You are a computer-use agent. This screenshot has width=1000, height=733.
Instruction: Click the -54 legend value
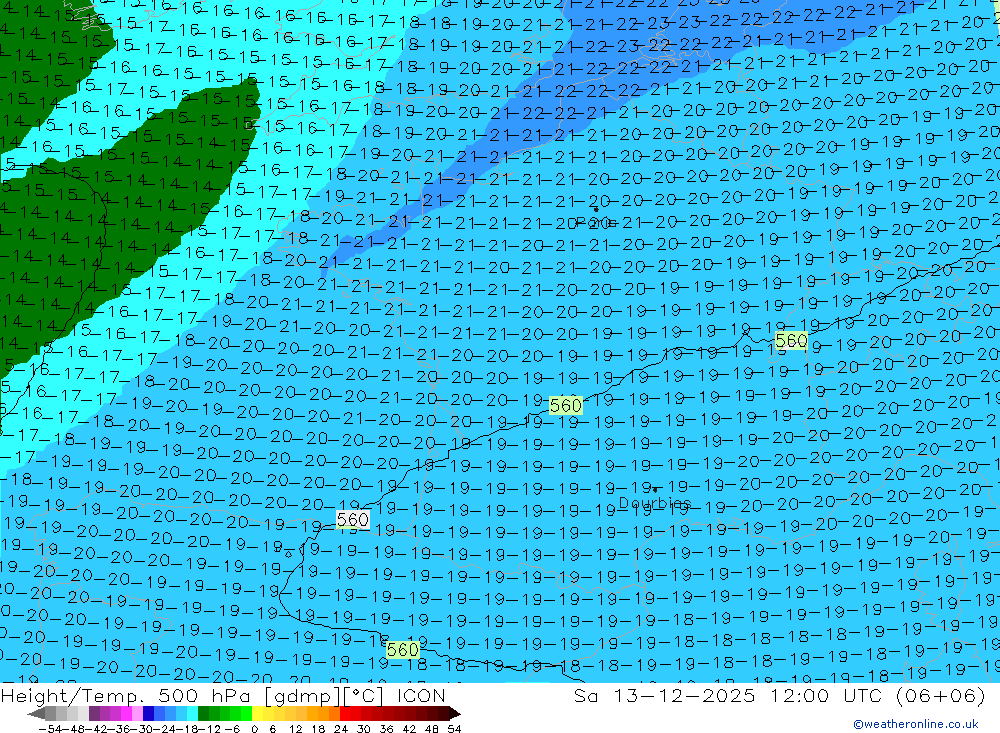coord(50,729)
